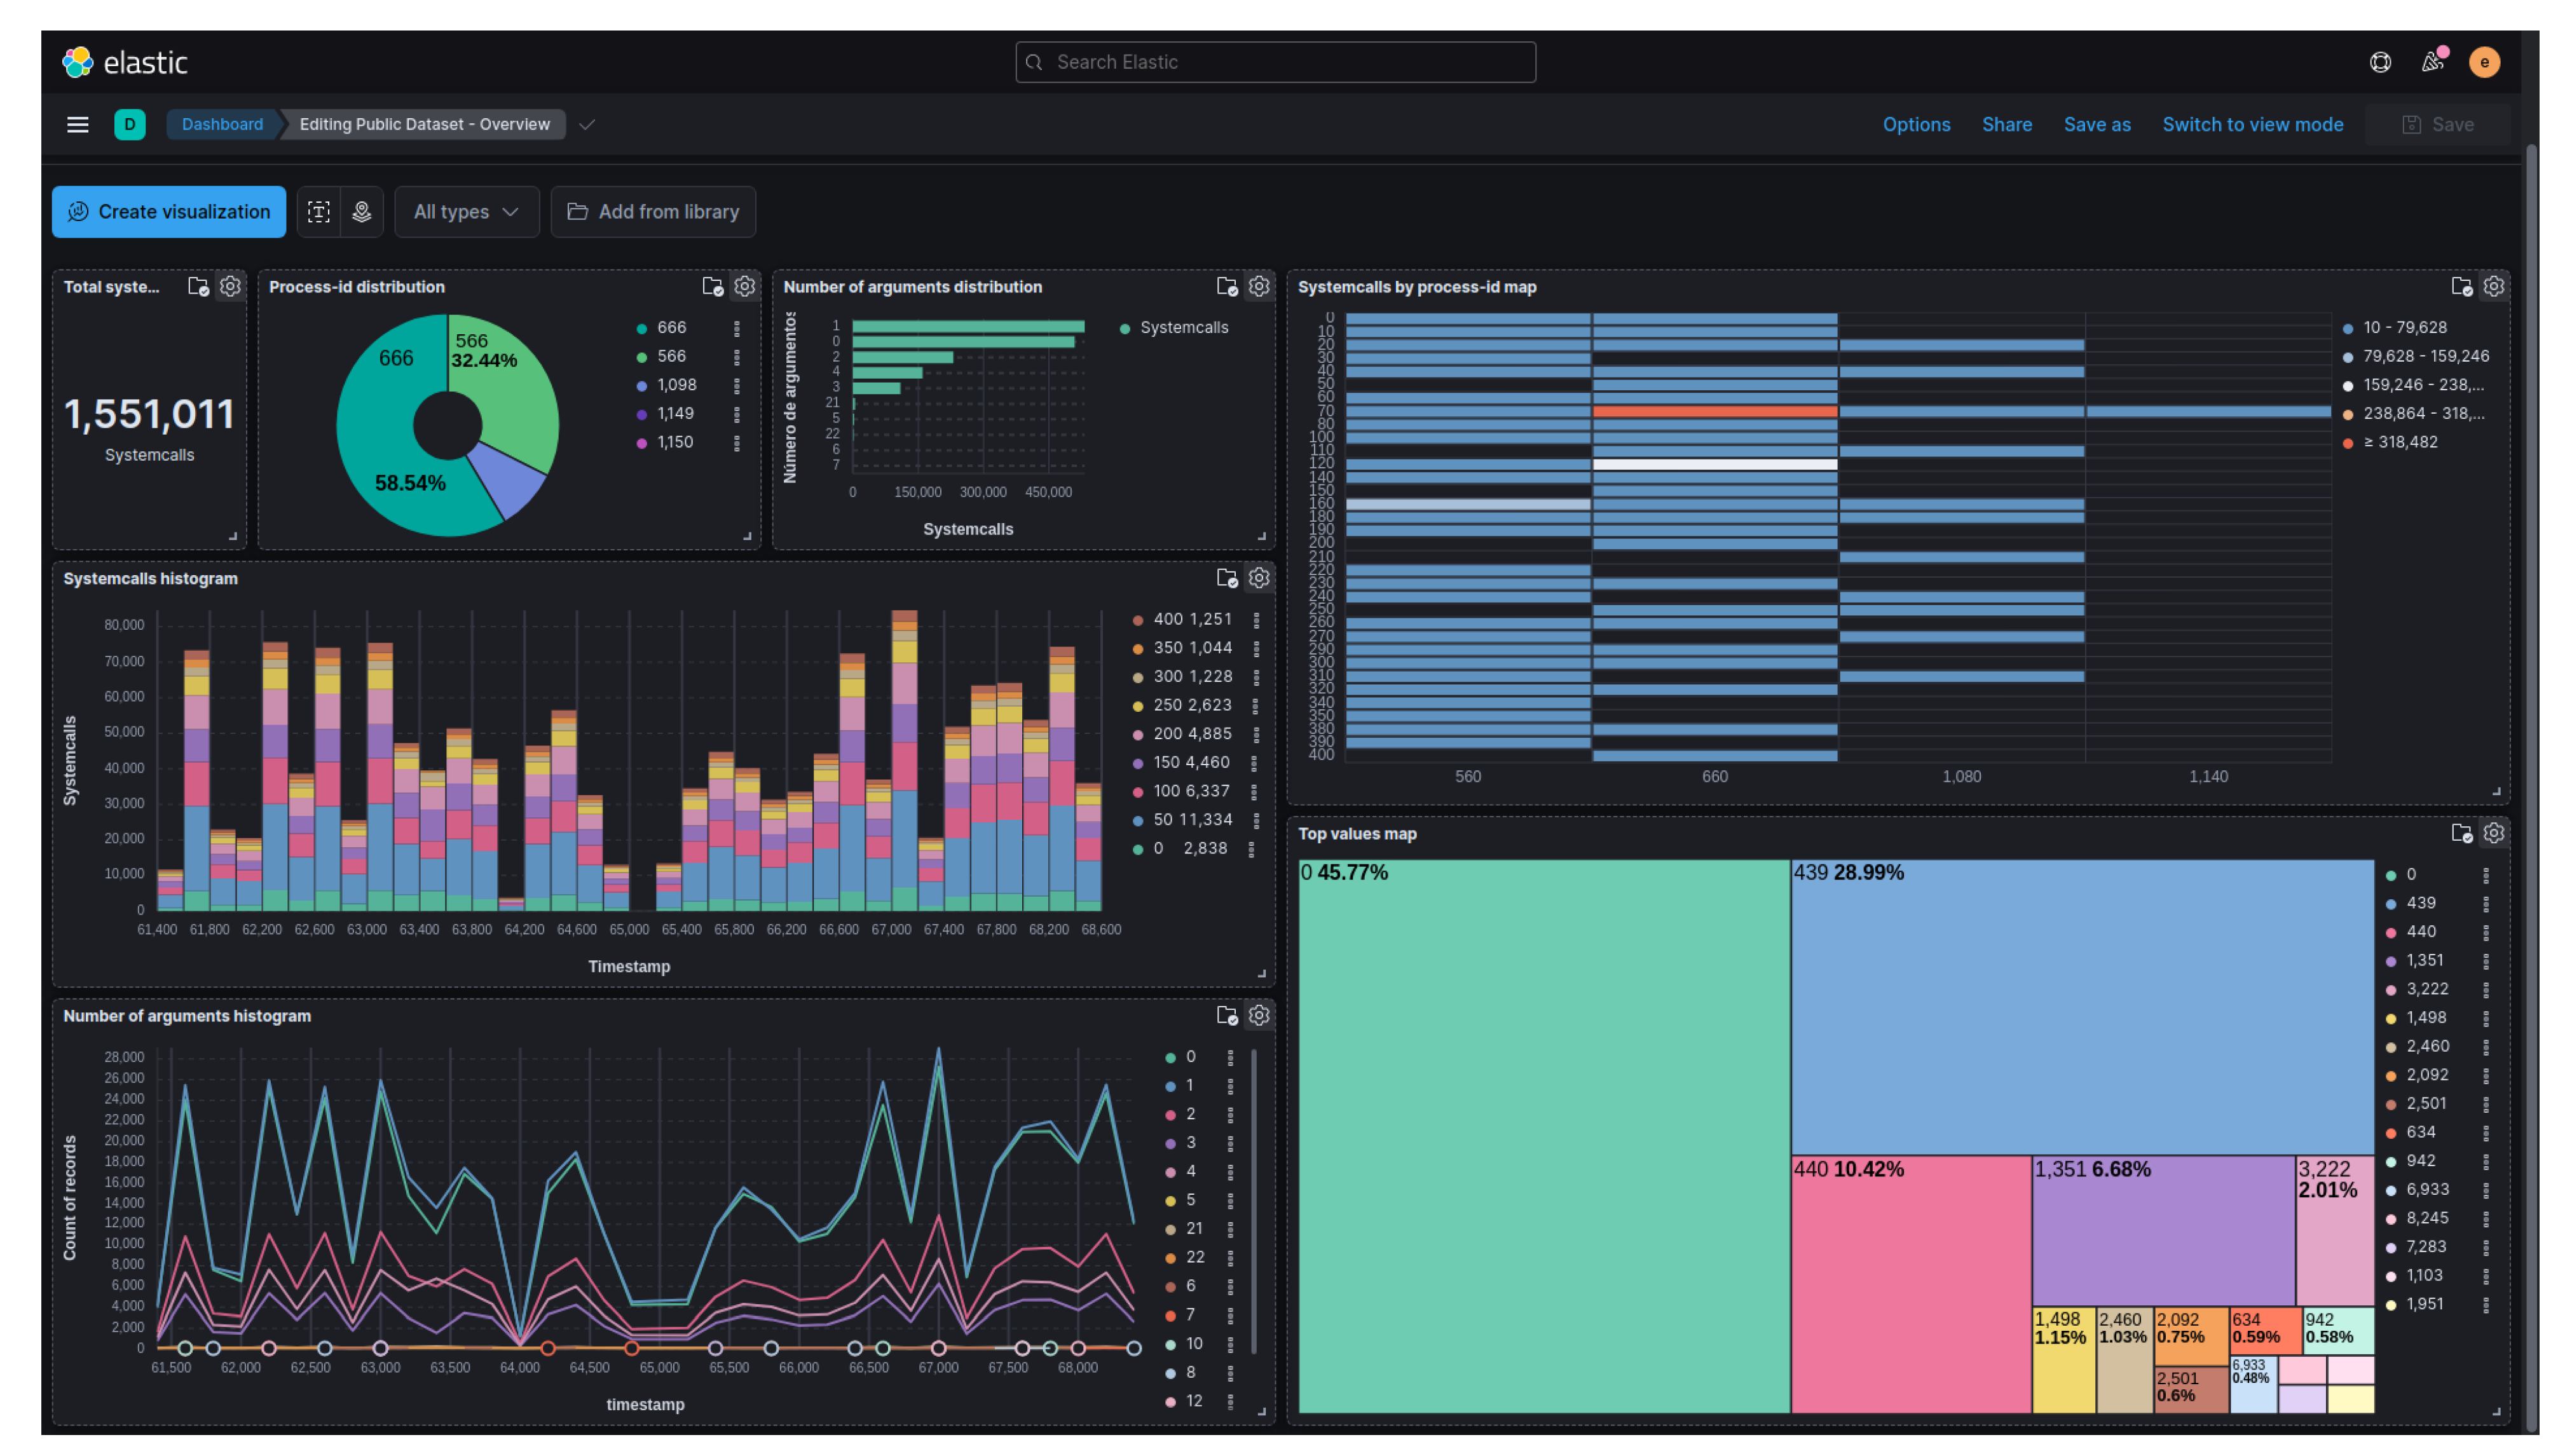Open the newsfeed celebration icon

coord(2432,62)
